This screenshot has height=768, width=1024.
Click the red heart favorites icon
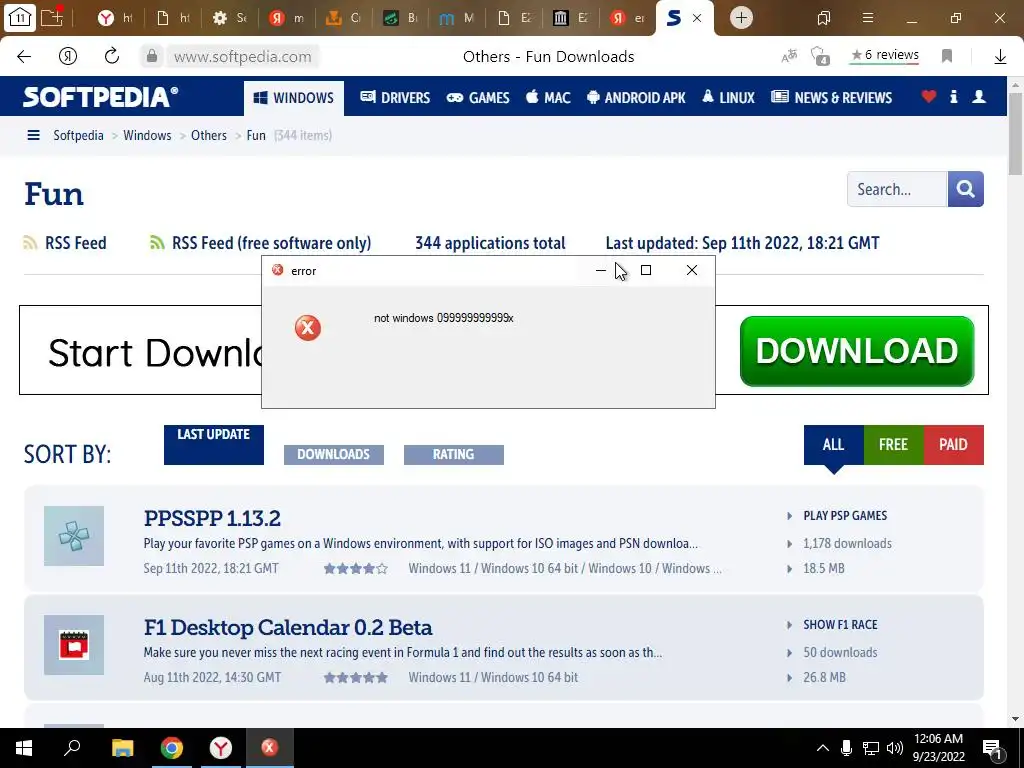point(929,97)
